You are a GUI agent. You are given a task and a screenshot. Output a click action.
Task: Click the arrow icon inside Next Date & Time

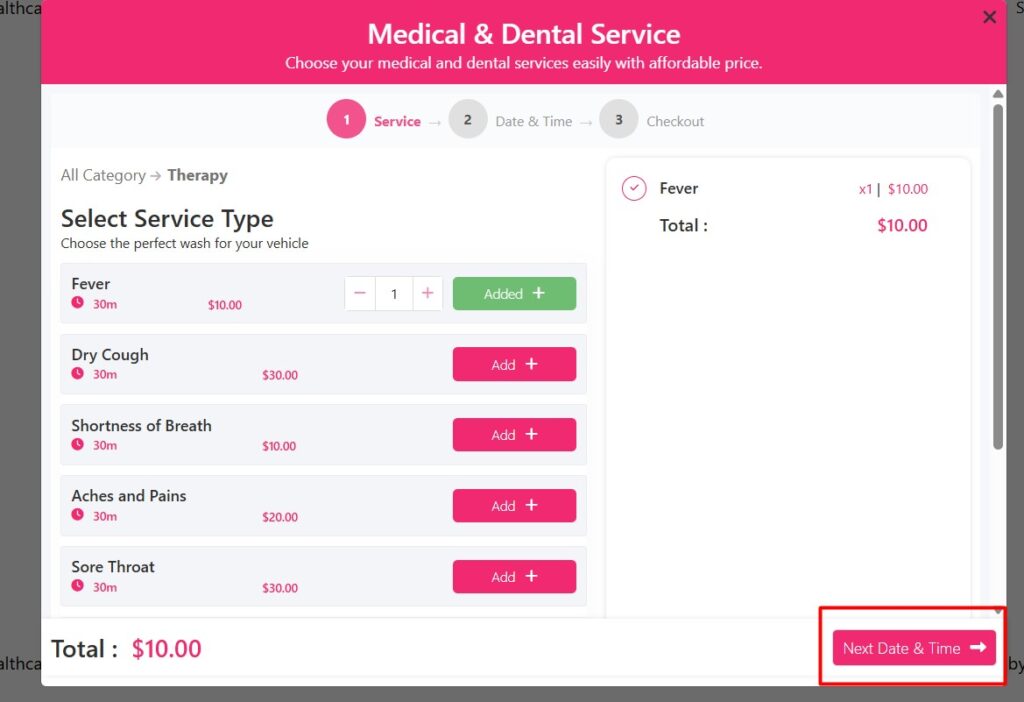coord(977,648)
